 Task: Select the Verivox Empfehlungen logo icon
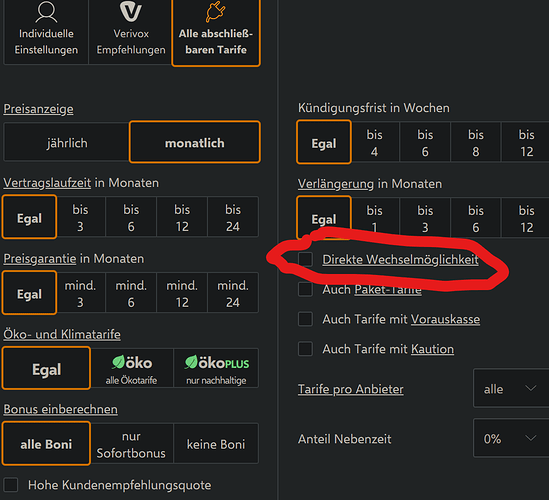coord(131,11)
